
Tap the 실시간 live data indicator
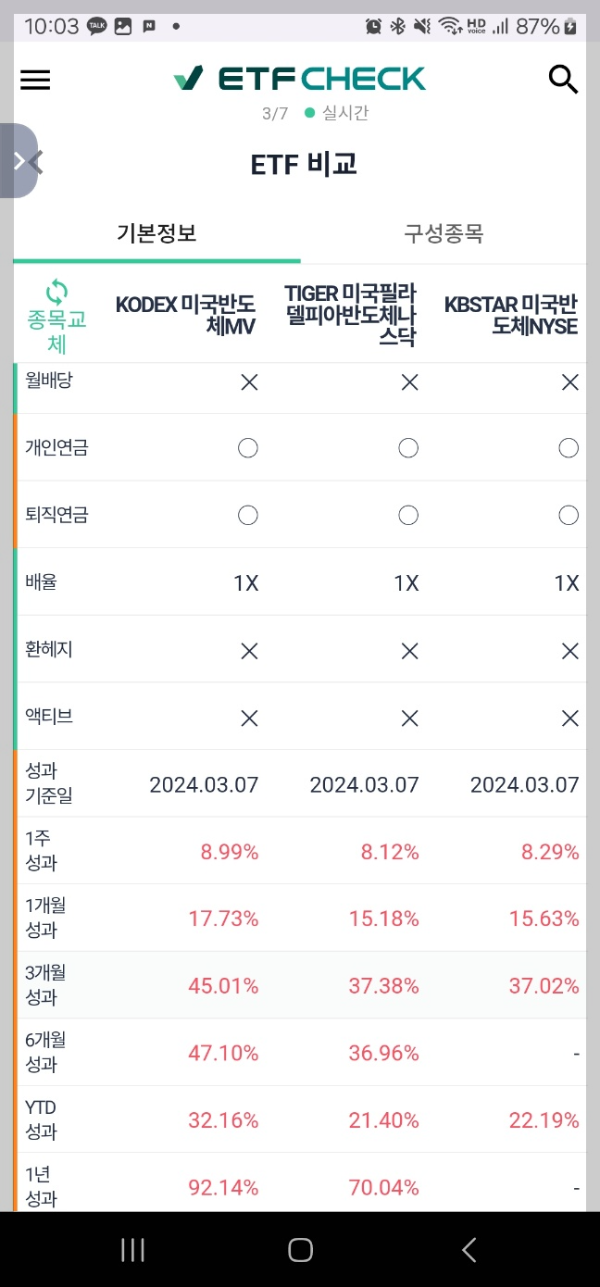346,113
